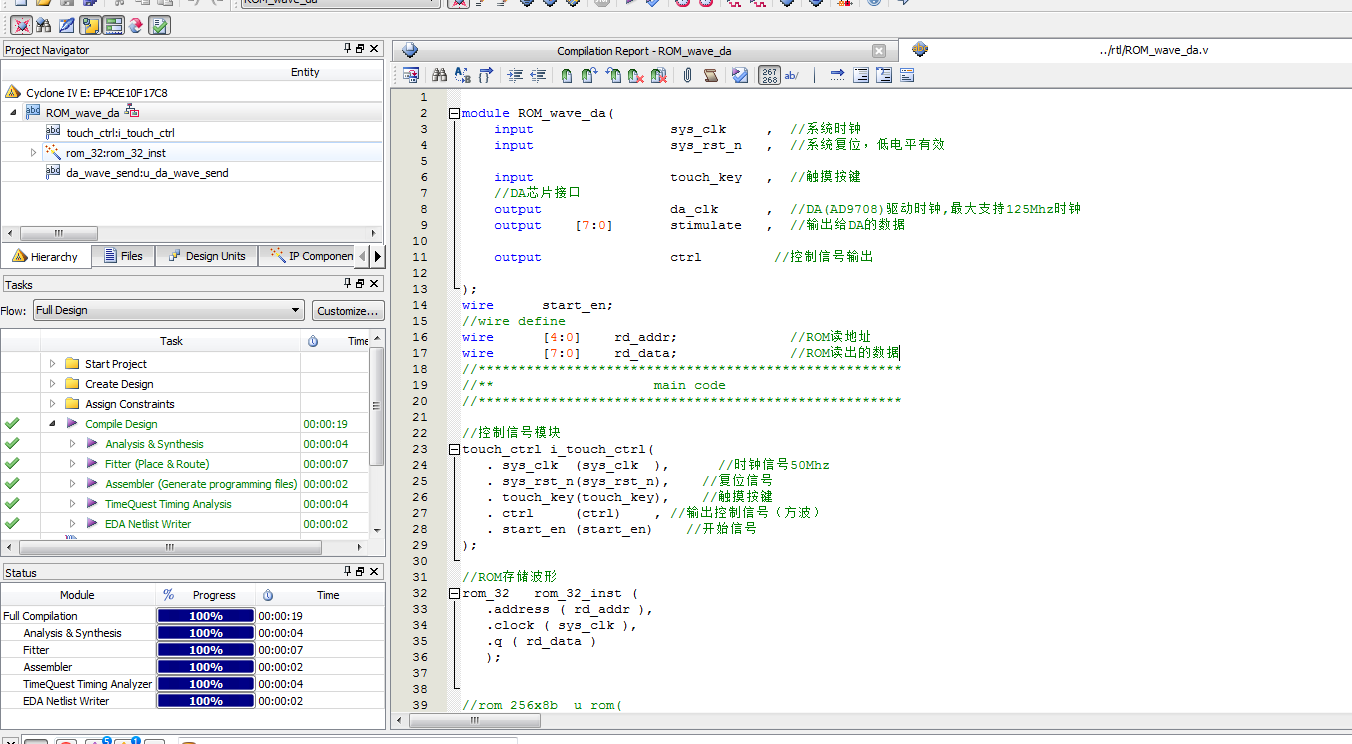
Task: Pin the Status panel
Action: (347, 572)
